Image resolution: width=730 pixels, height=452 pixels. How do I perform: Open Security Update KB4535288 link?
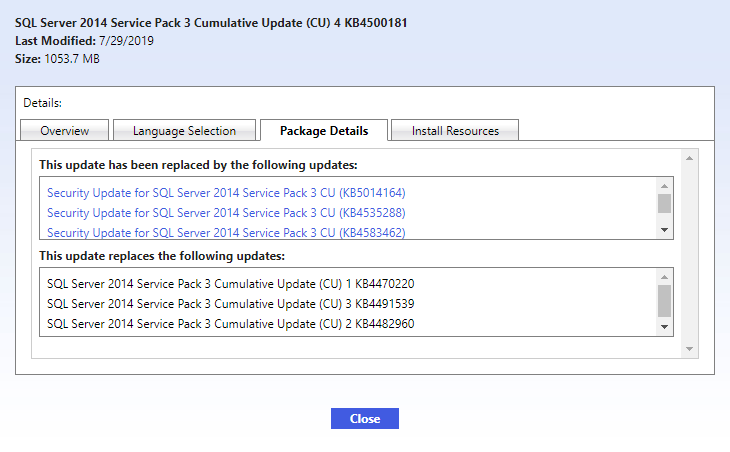tap(226, 212)
